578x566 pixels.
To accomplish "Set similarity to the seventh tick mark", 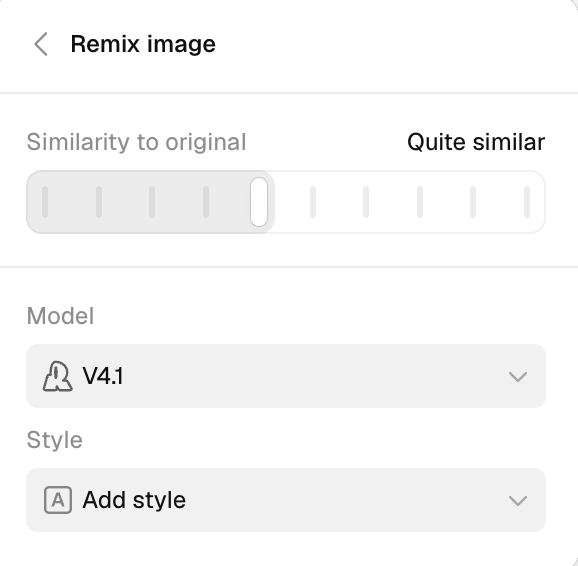I will click(x=366, y=202).
